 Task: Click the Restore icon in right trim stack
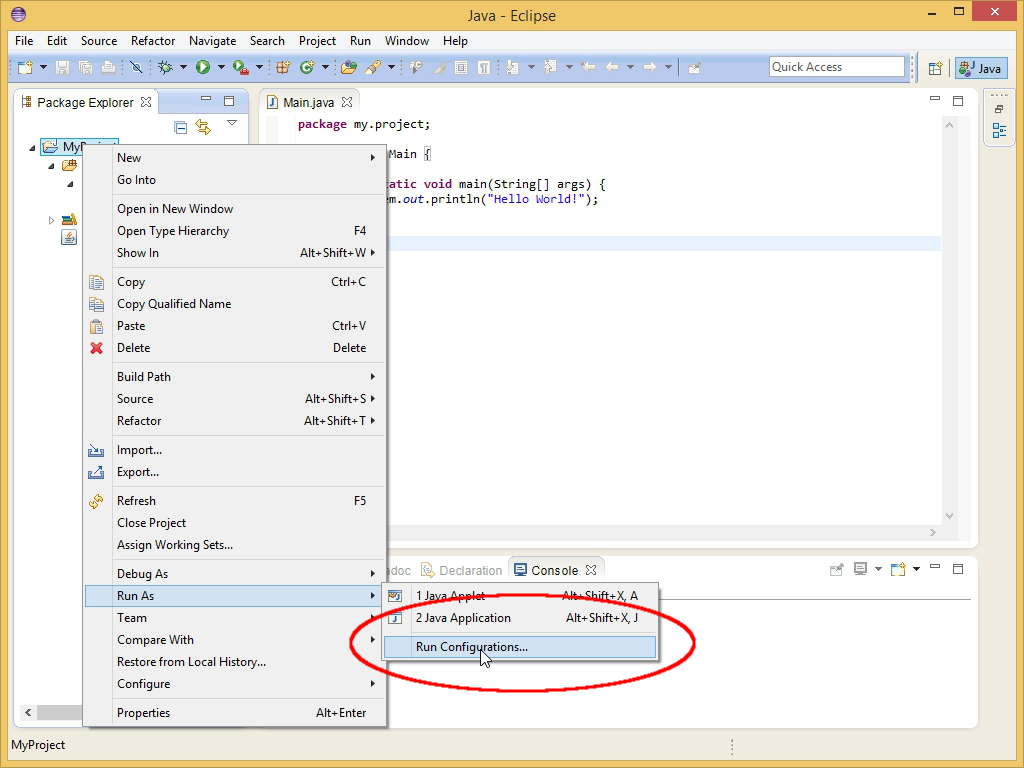point(999,108)
